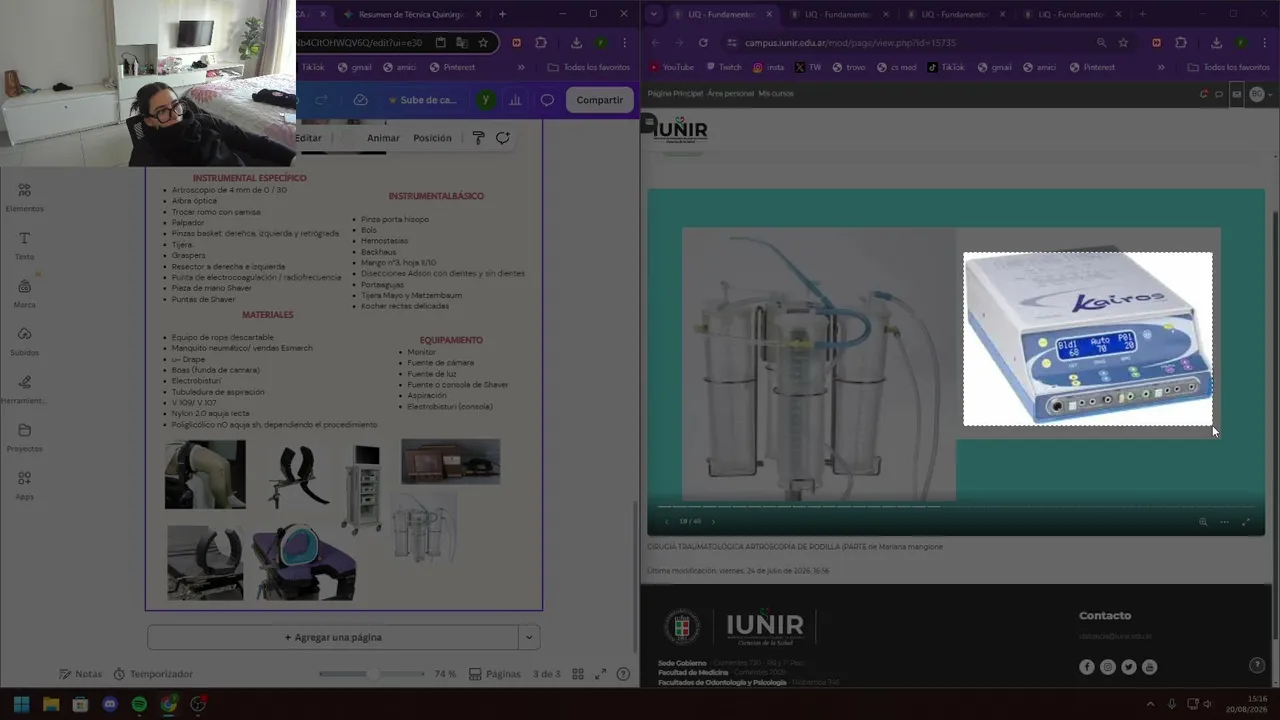Click Agregar una página button
Viewport: 1280px width, 720px height.
(333, 637)
